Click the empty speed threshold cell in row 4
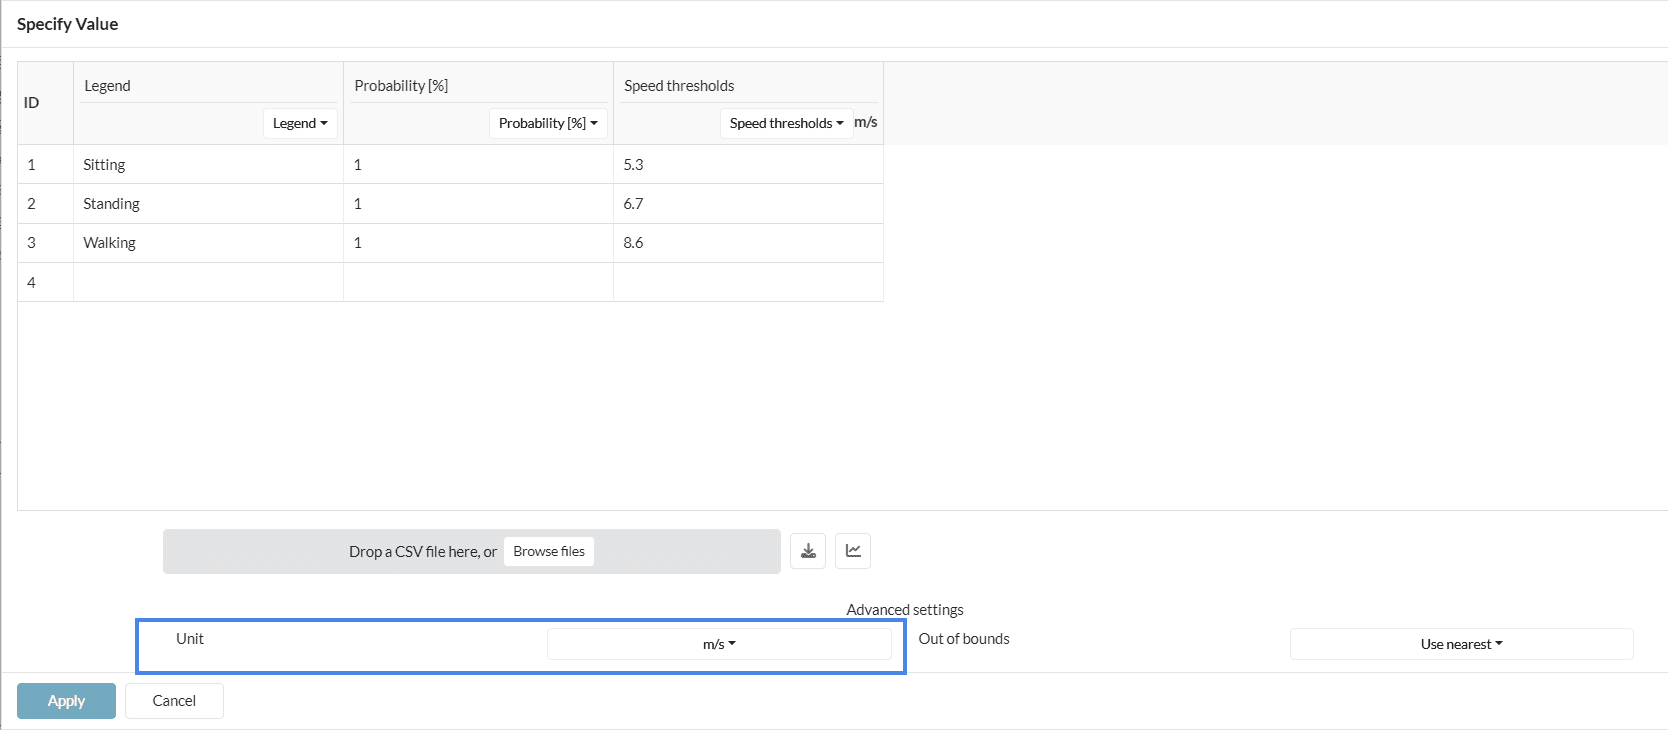Image resolution: width=1668 pixels, height=730 pixels. tap(748, 282)
